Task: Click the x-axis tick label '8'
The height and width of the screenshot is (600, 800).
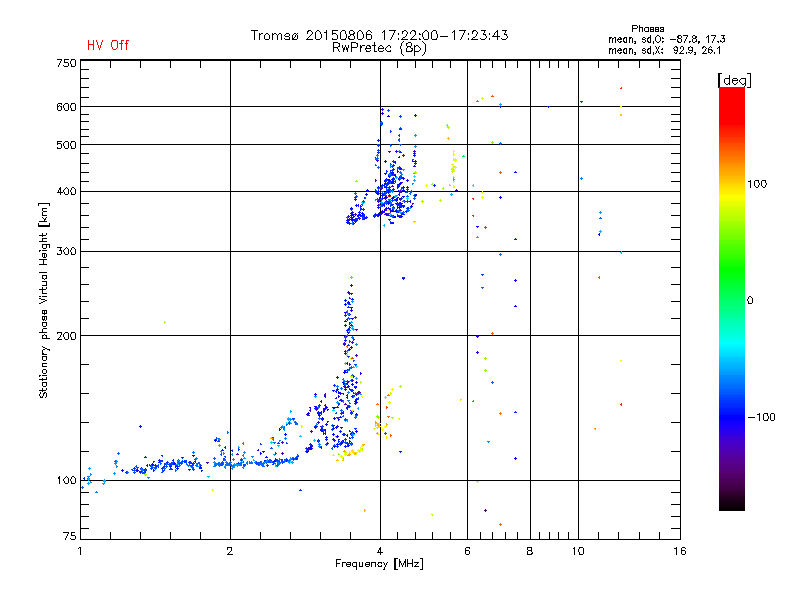Action: click(530, 551)
